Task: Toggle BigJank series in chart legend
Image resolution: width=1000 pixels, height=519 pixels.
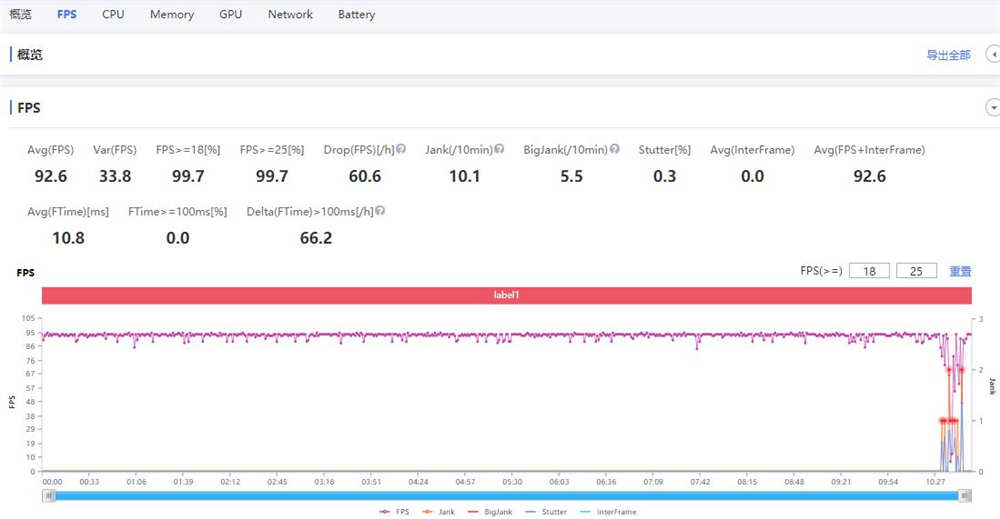Action: pyautogui.click(x=489, y=511)
